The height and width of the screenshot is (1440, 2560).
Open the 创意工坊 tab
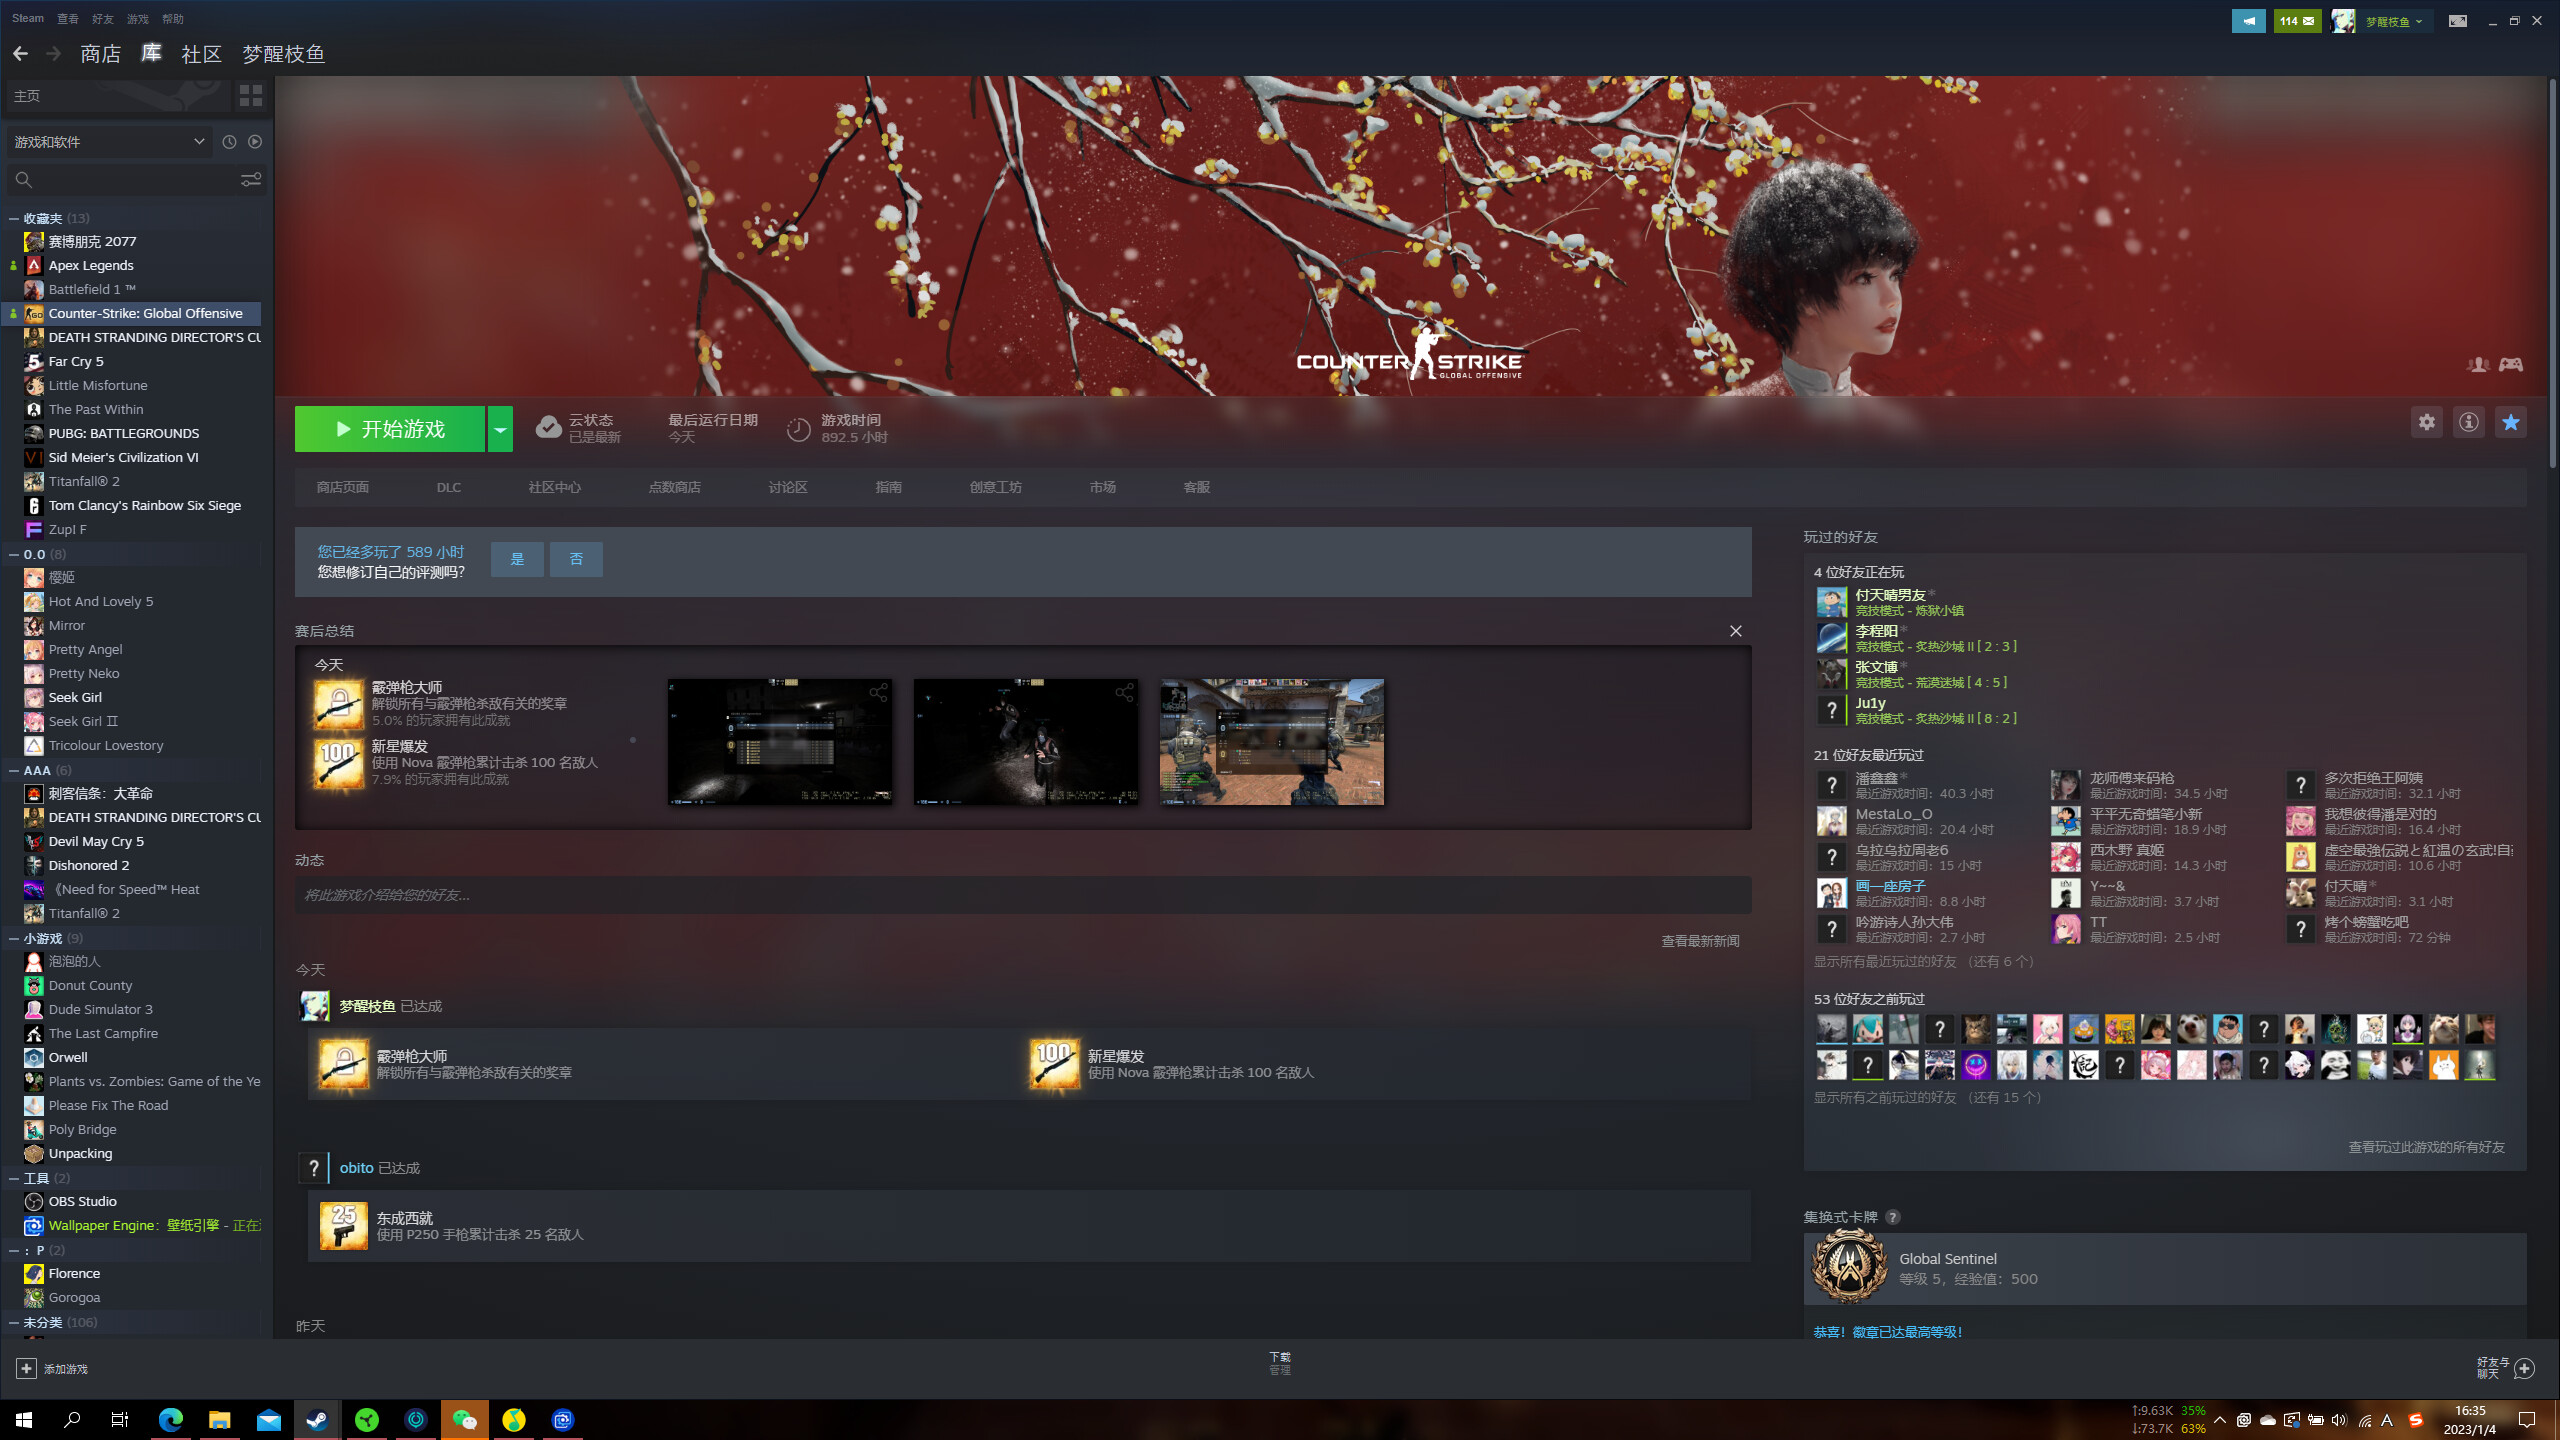[995, 487]
